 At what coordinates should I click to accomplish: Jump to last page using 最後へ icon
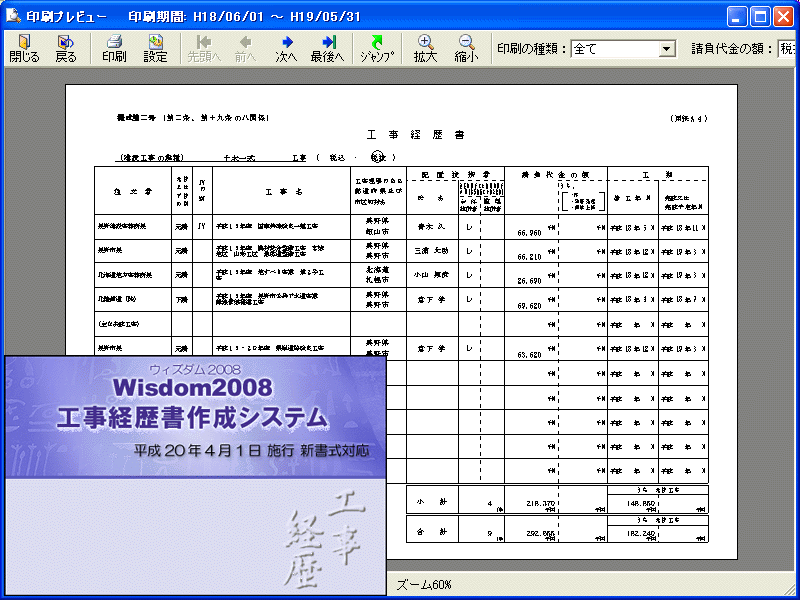[x=328, y=47]
